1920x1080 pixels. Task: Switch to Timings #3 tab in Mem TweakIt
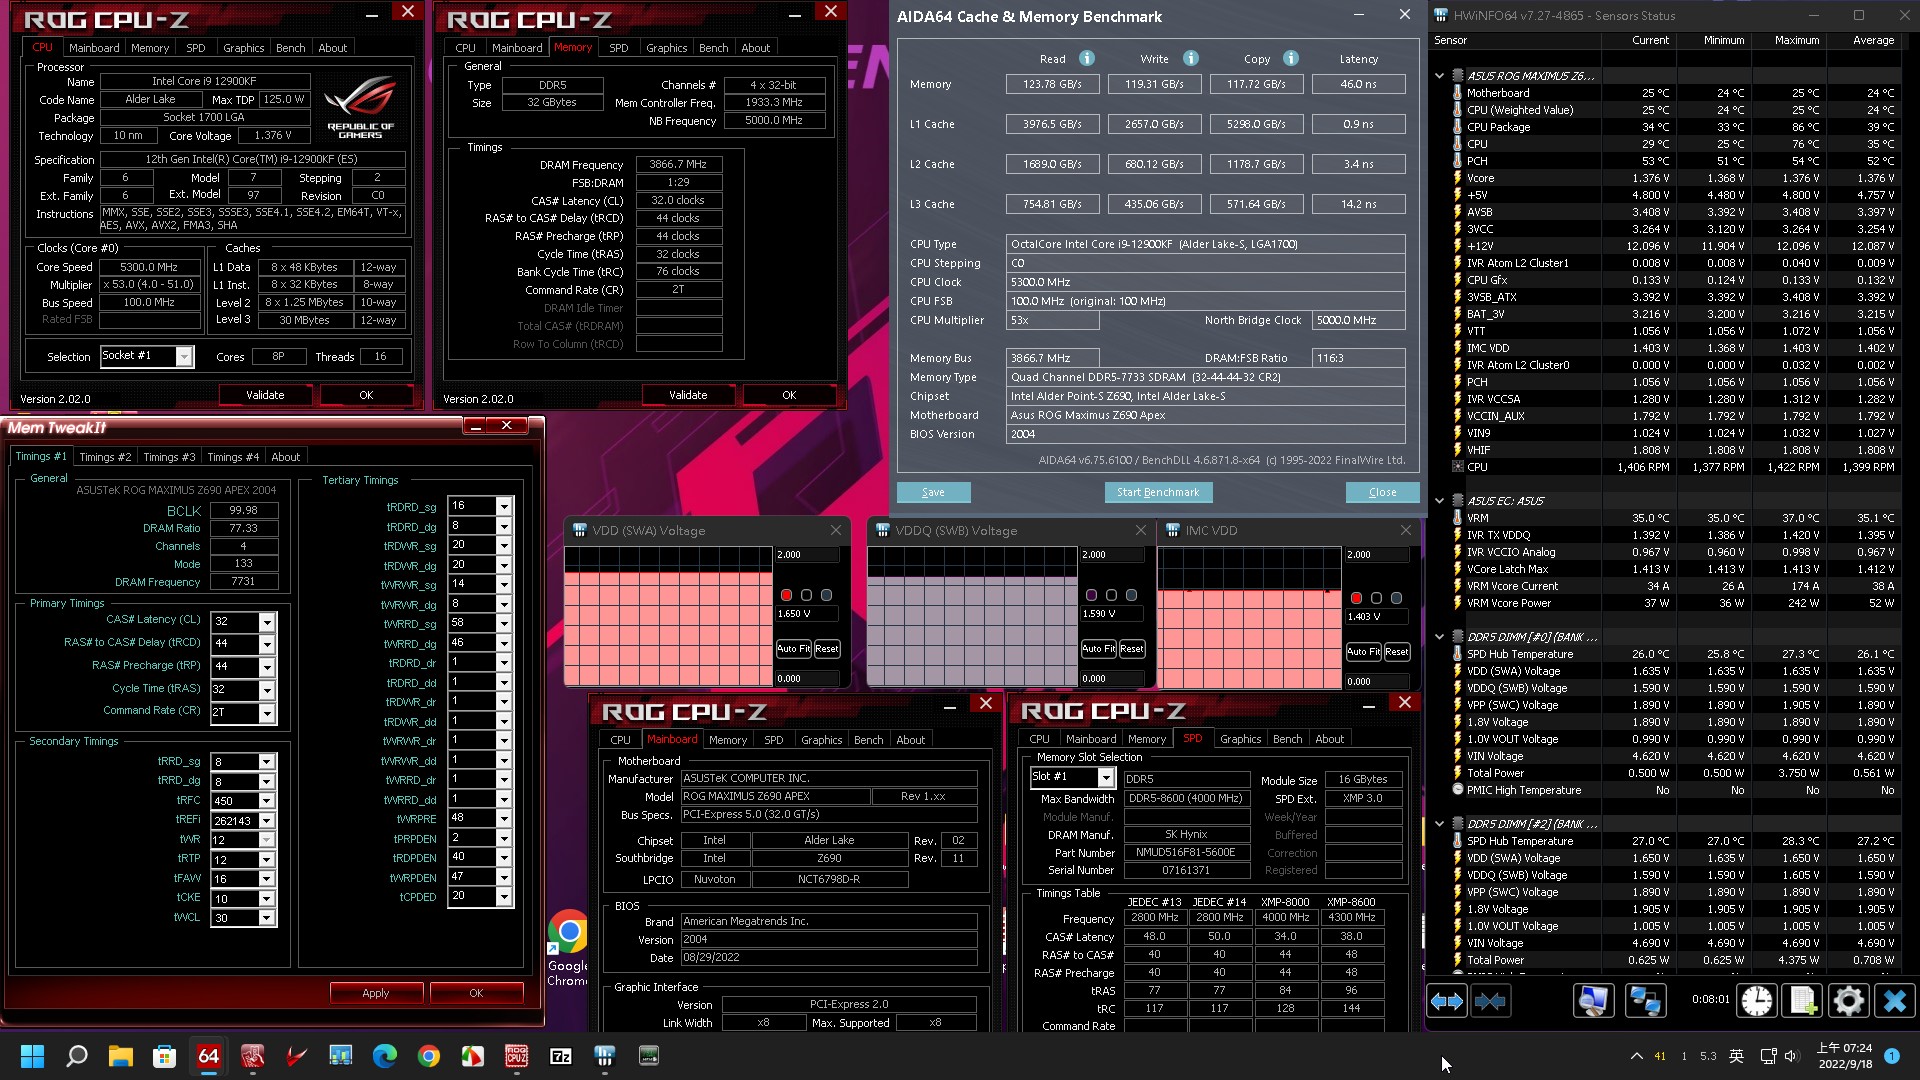(169, 457)
